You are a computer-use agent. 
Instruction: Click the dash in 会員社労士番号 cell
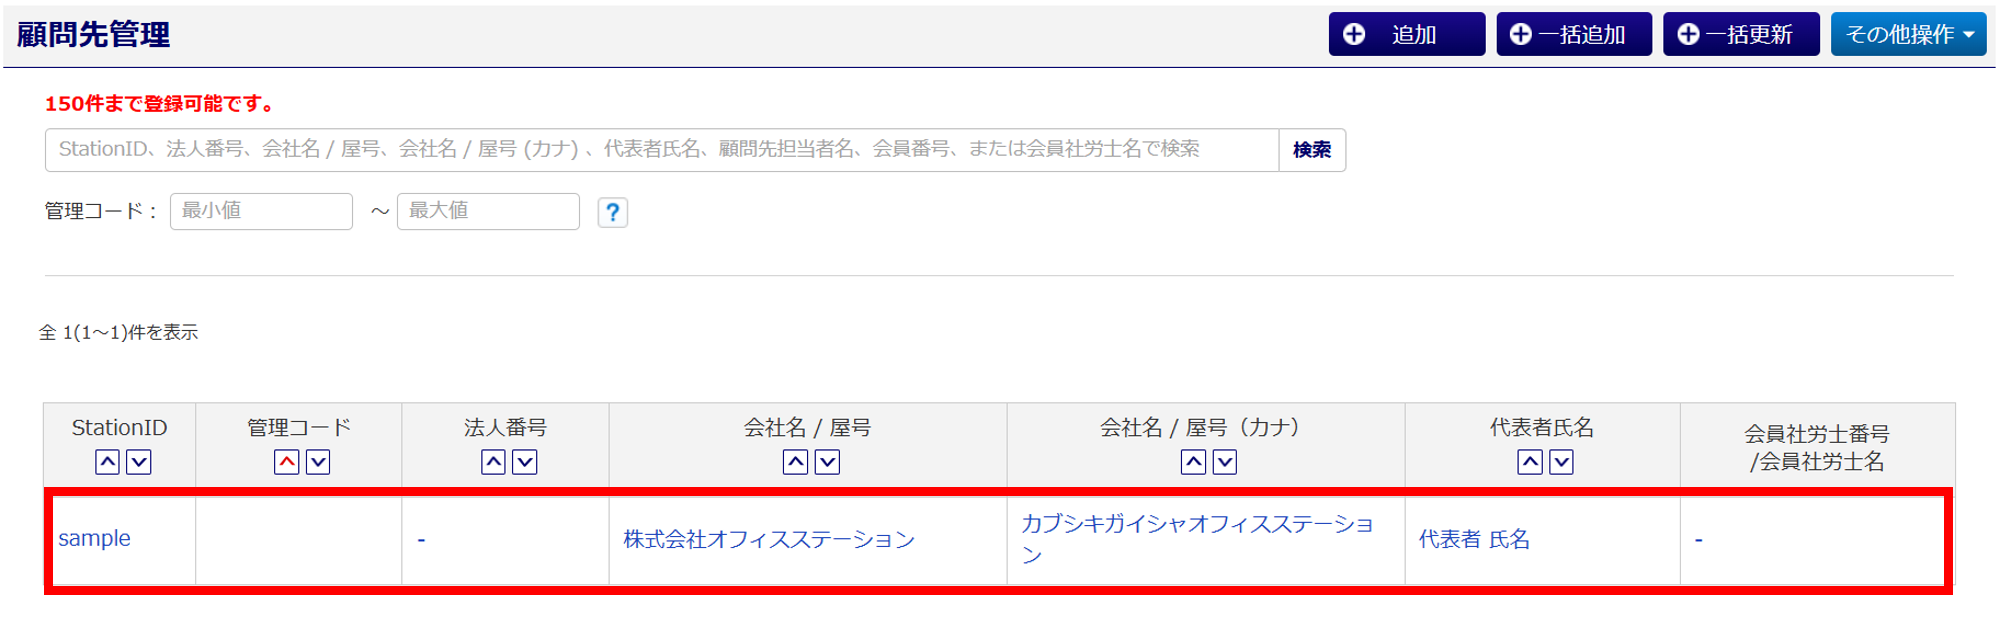coord(1699,540)
